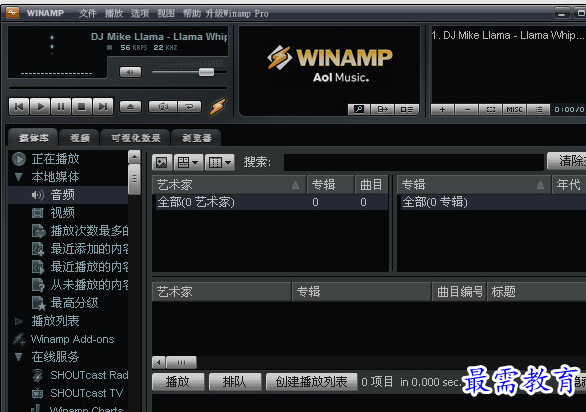The width and height of the screenshot is (586, 412).
Task: Click the export arrow button under logo
Action: [x=382, y=110]
